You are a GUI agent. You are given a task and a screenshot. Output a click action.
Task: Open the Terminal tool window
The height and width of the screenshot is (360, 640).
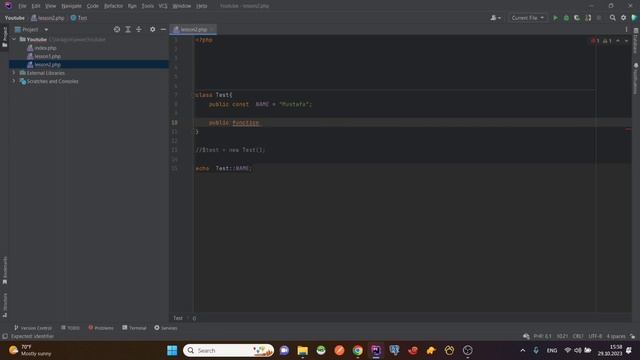(x=134, y=328)
